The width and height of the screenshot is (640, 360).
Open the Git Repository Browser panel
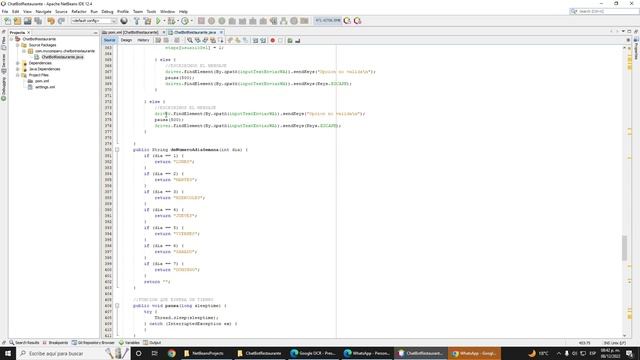93,343
